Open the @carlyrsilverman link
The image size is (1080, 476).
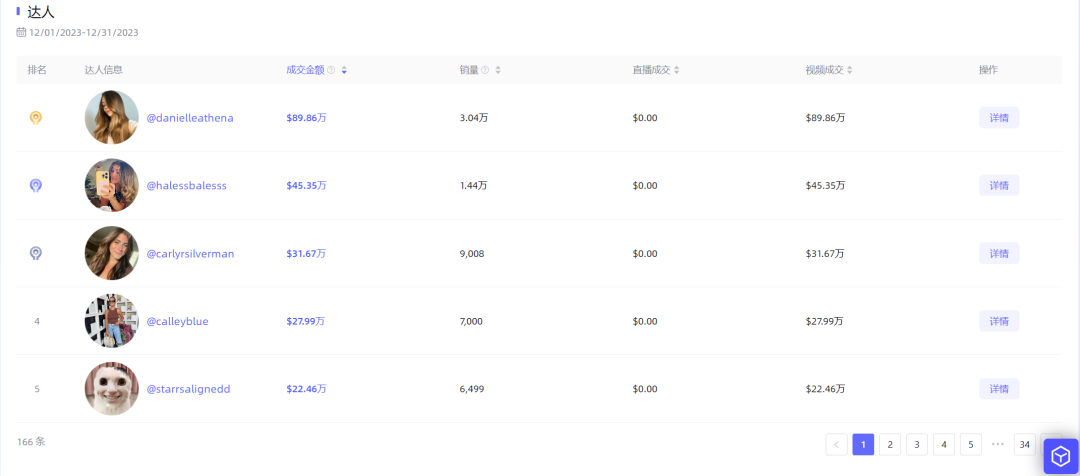click(191, 253)
